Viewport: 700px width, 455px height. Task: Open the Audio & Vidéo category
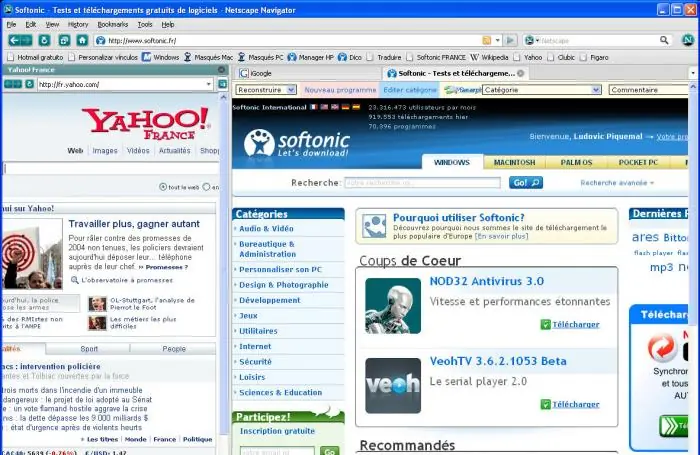266,229
